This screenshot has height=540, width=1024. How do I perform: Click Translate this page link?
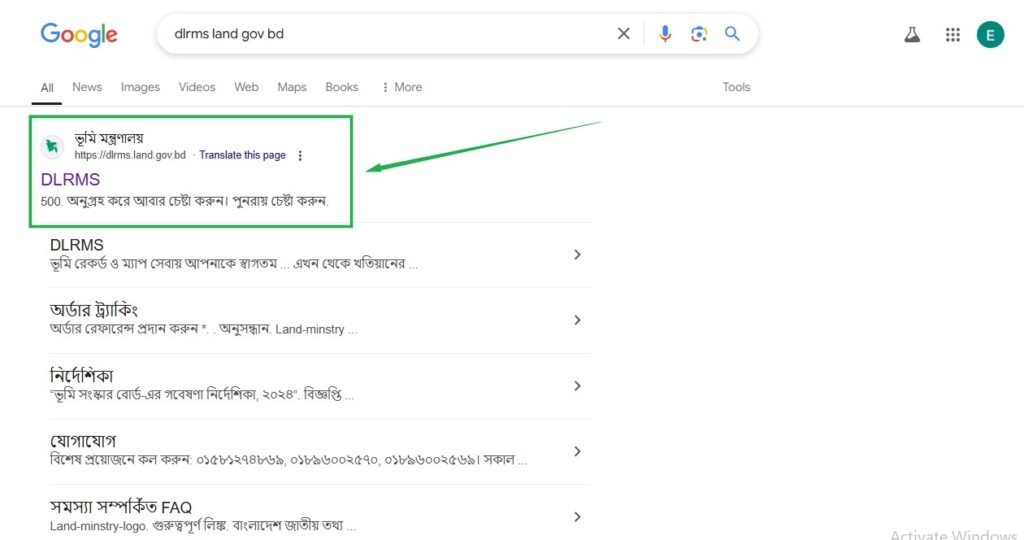click(x=242, y=155)
